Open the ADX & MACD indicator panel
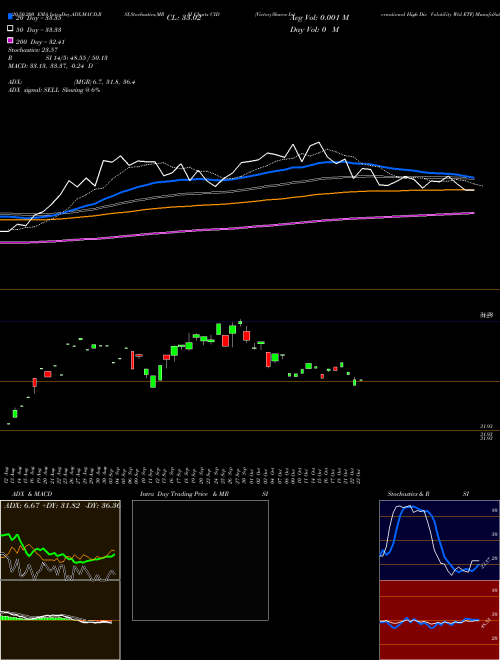Screen dimensions: 500x660 tap(60, 580)
